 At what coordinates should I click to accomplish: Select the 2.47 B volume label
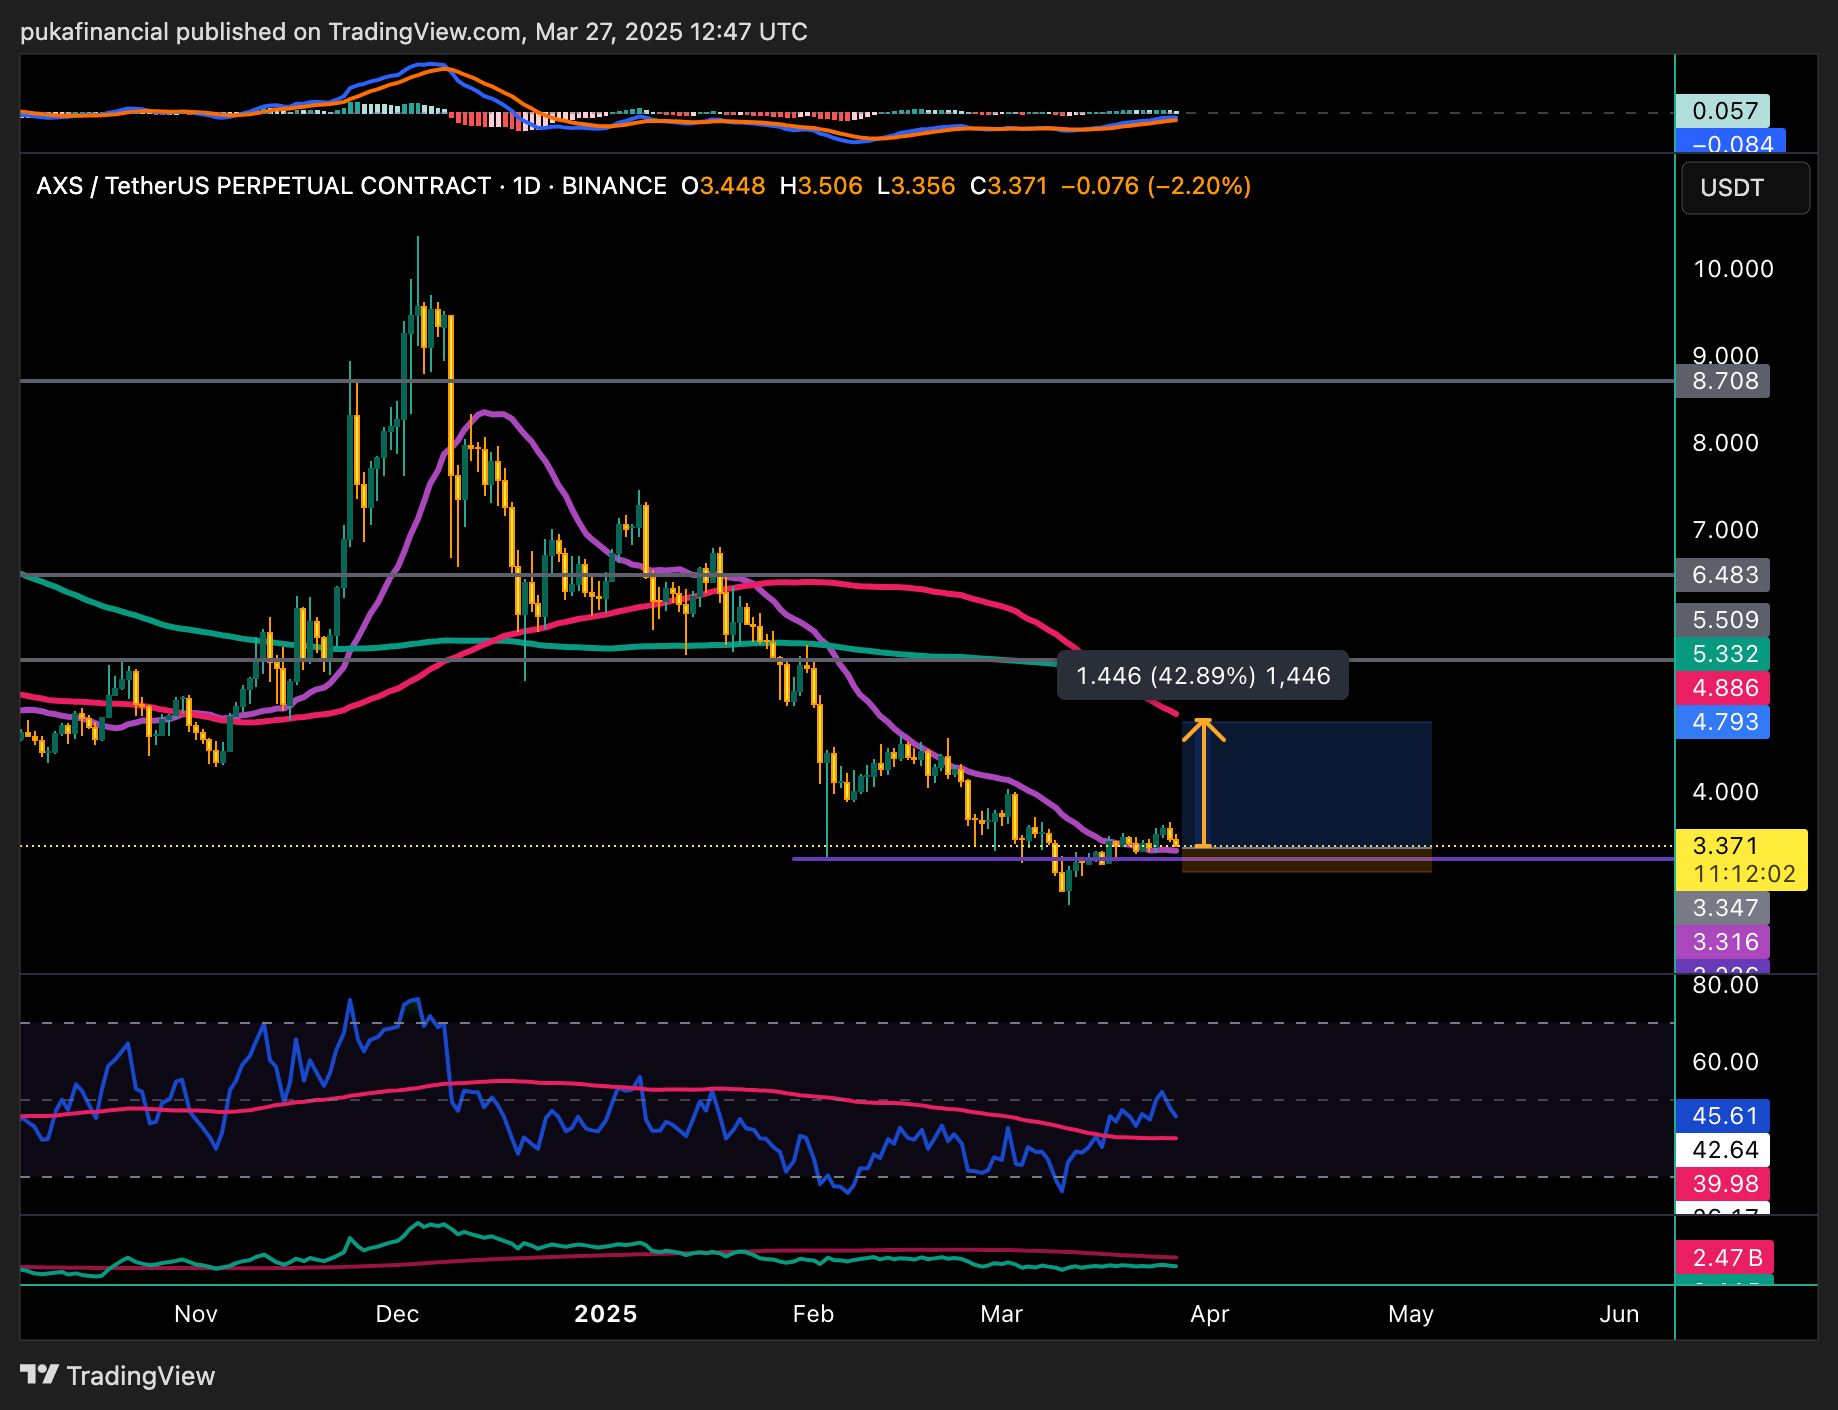pyautogui.click(x=1725, y=1258)
